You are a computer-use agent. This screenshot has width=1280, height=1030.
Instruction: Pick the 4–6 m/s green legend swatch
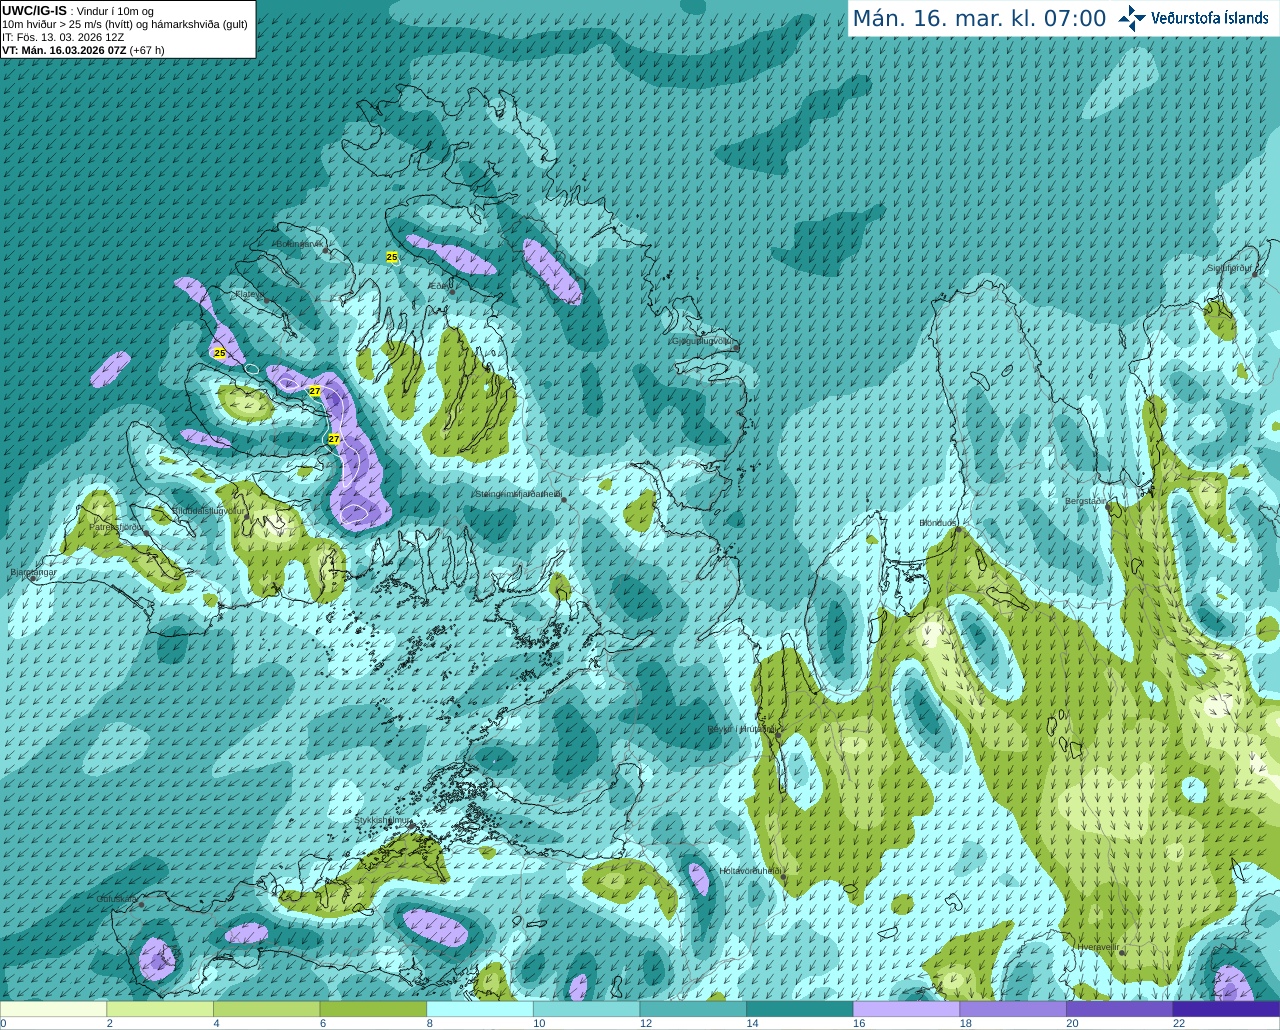pyautogui.click(x=266, y=1009)
